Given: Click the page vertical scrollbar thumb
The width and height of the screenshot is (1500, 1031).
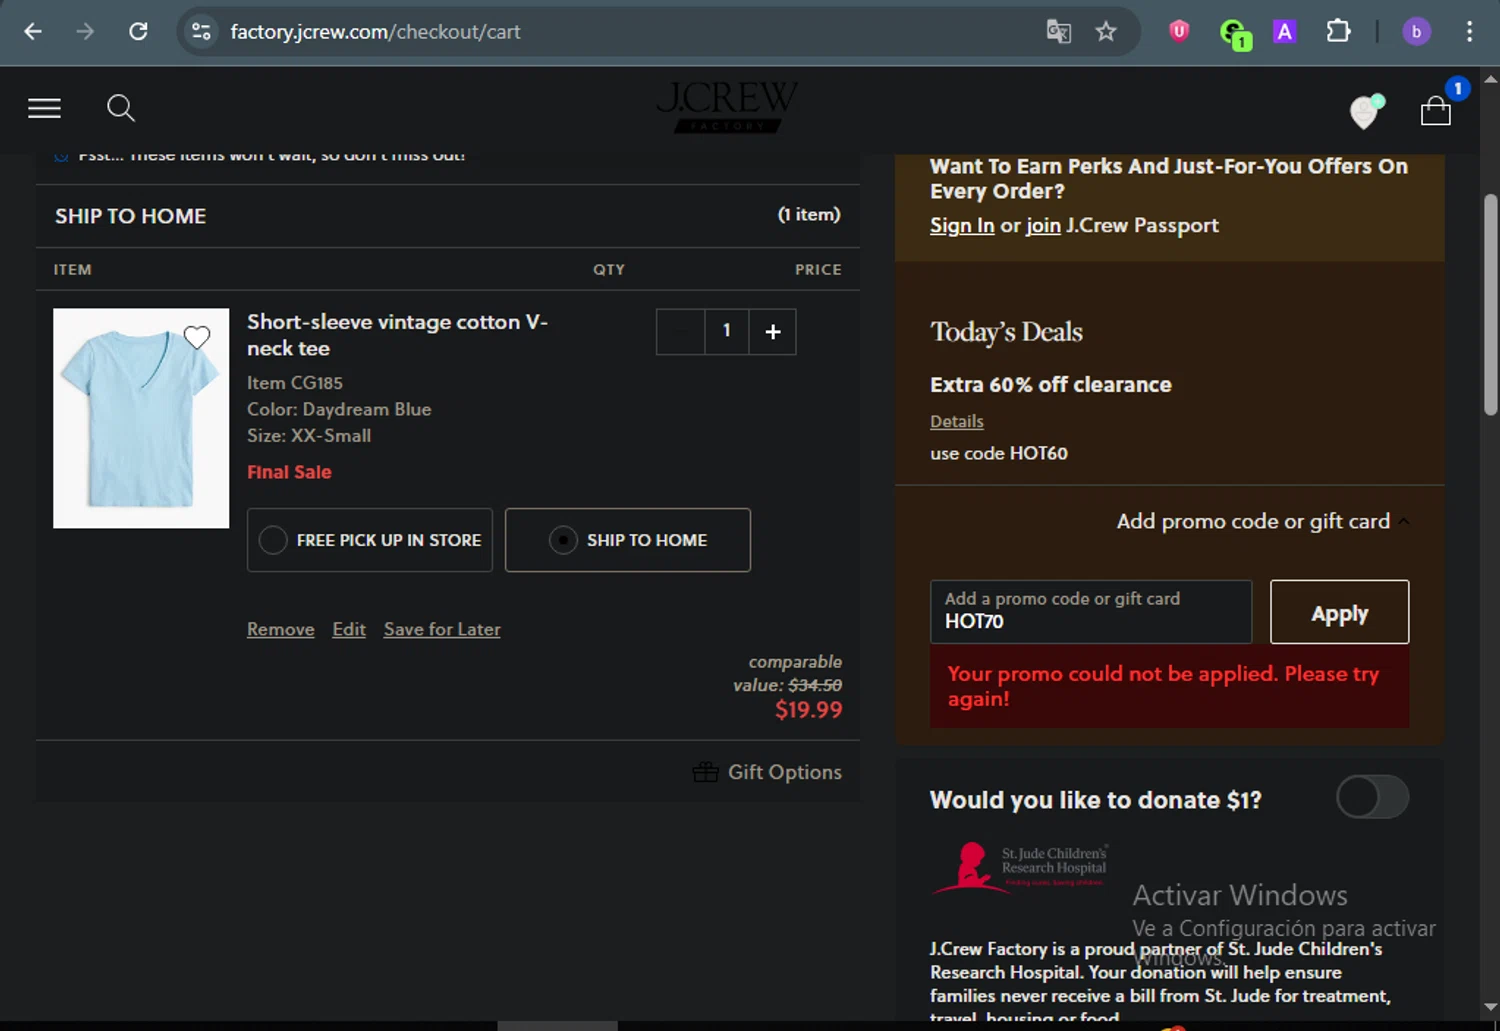Looking at the screenshot, I should coord(1490,305).
